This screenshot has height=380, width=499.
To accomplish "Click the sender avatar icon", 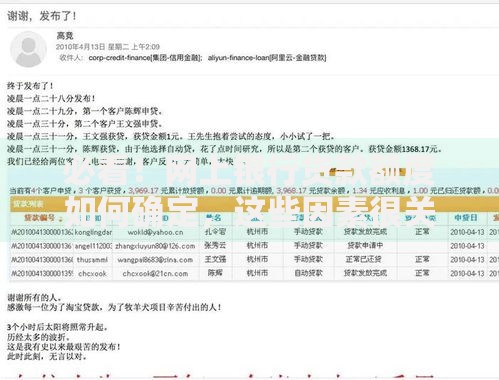I will click(28, 49).
